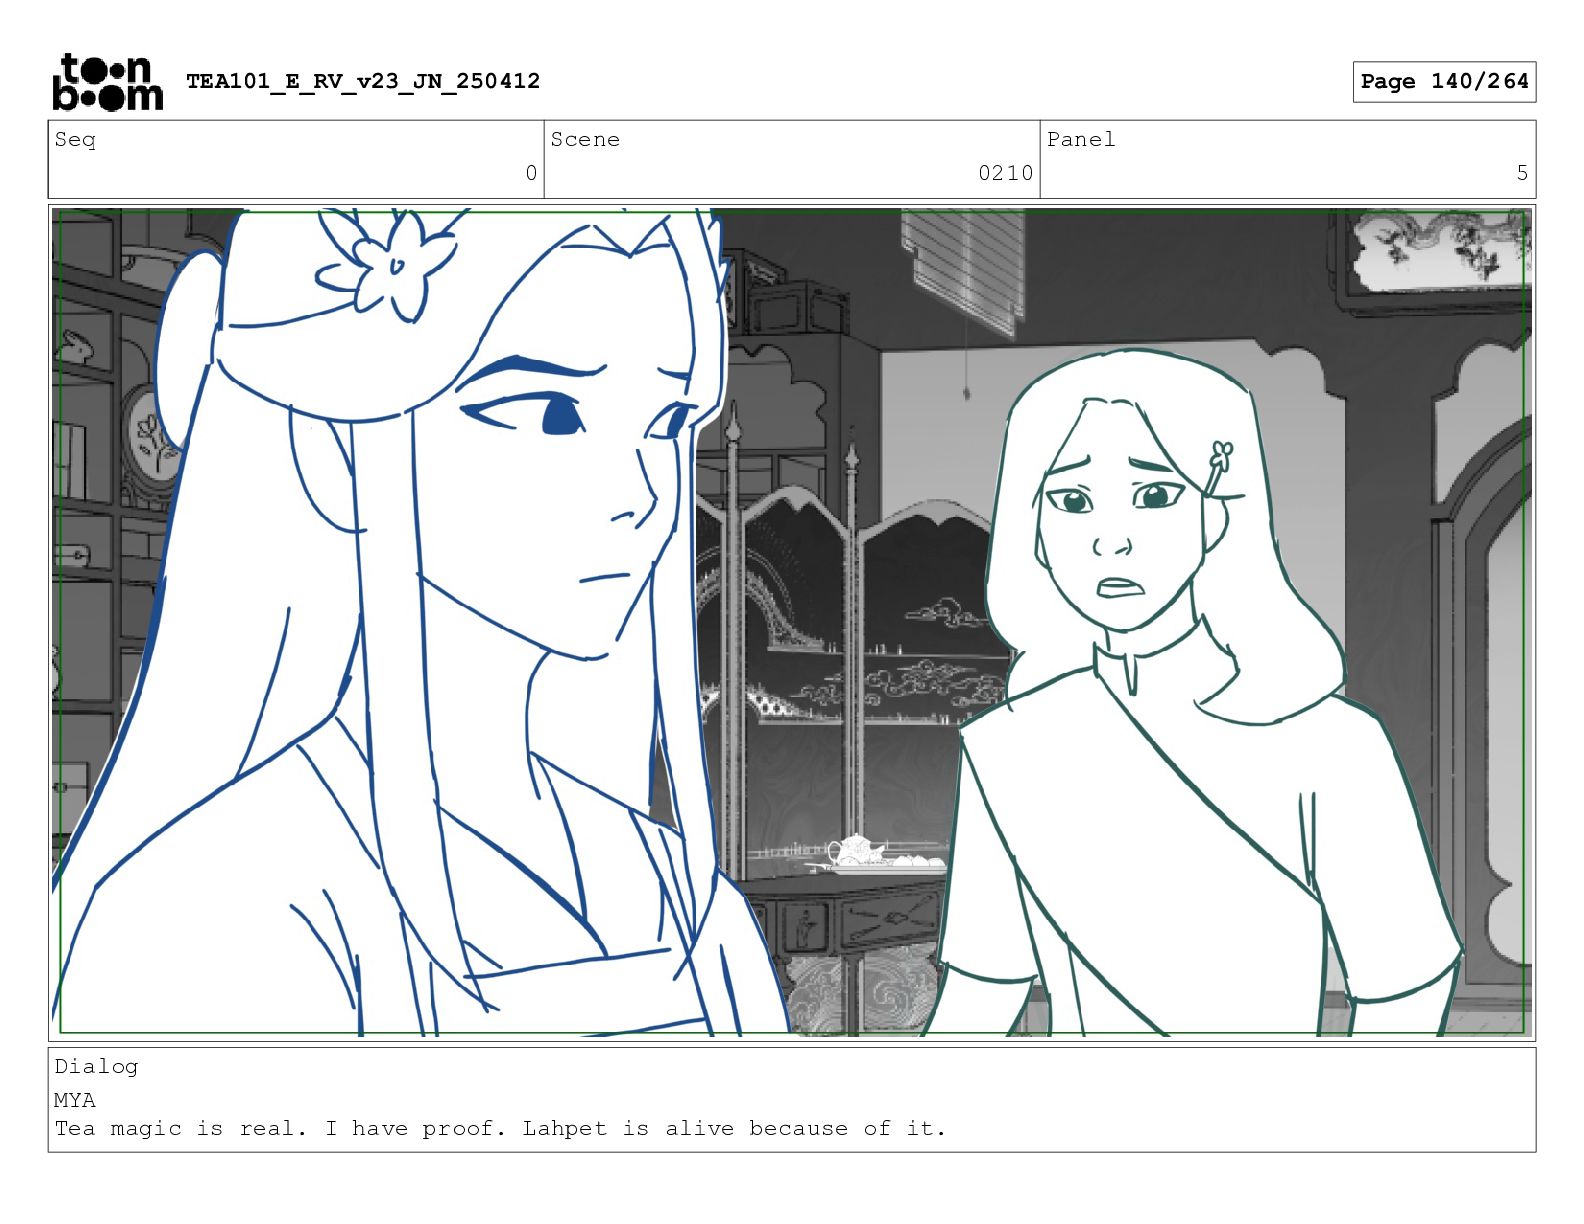Select the speaker name MYA
This screenshot has width=1584, height=1224.
(x=75, y=1099)
